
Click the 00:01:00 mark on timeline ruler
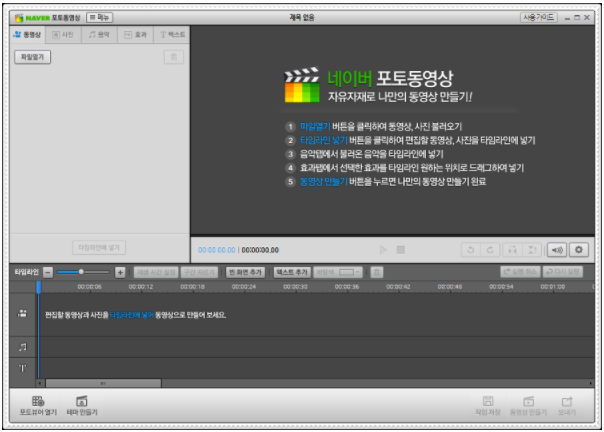(x=552, y=287)
